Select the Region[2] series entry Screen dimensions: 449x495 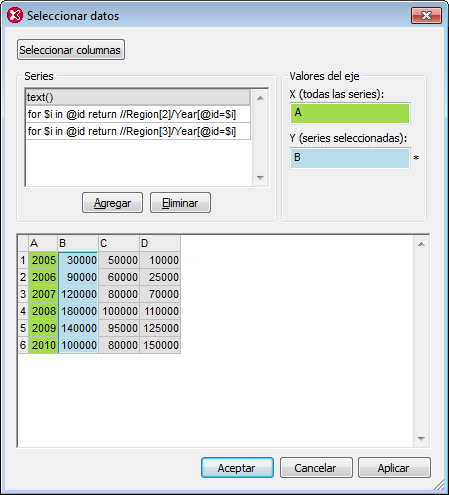[x=138, y=114]
